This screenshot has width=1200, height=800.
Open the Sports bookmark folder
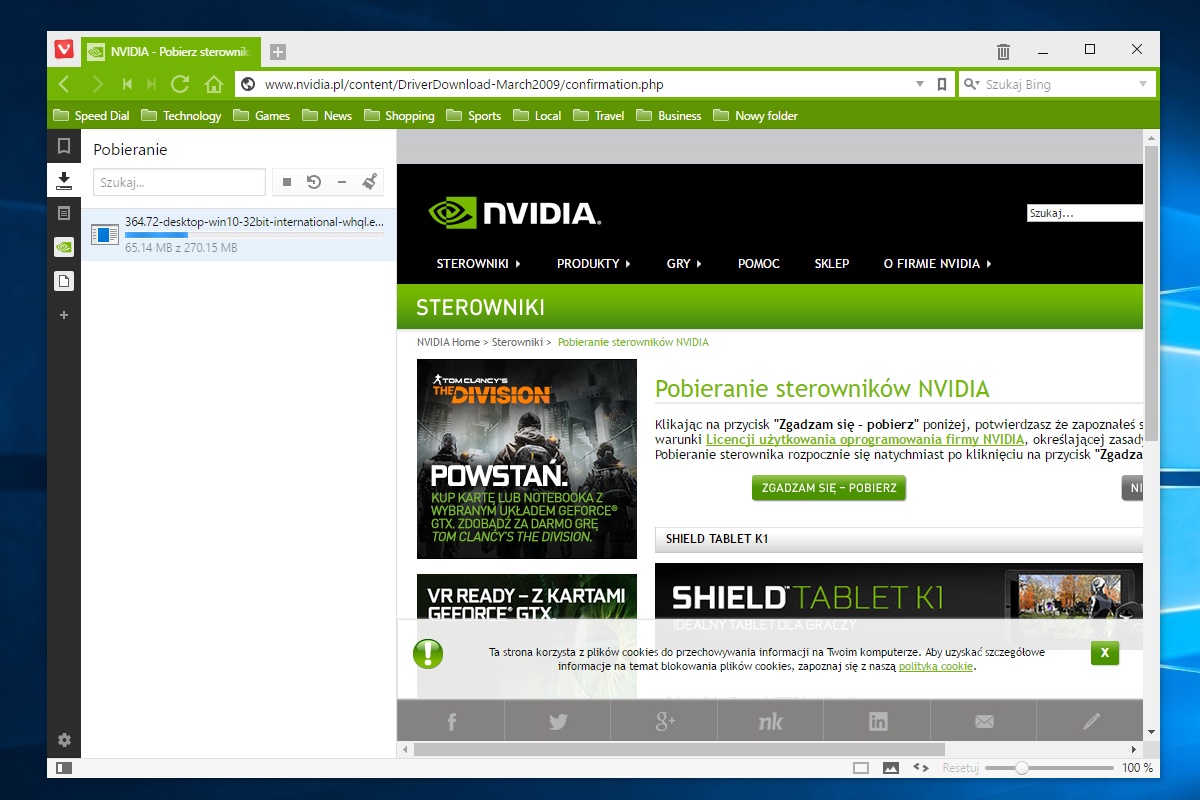[x=474, y=116]
